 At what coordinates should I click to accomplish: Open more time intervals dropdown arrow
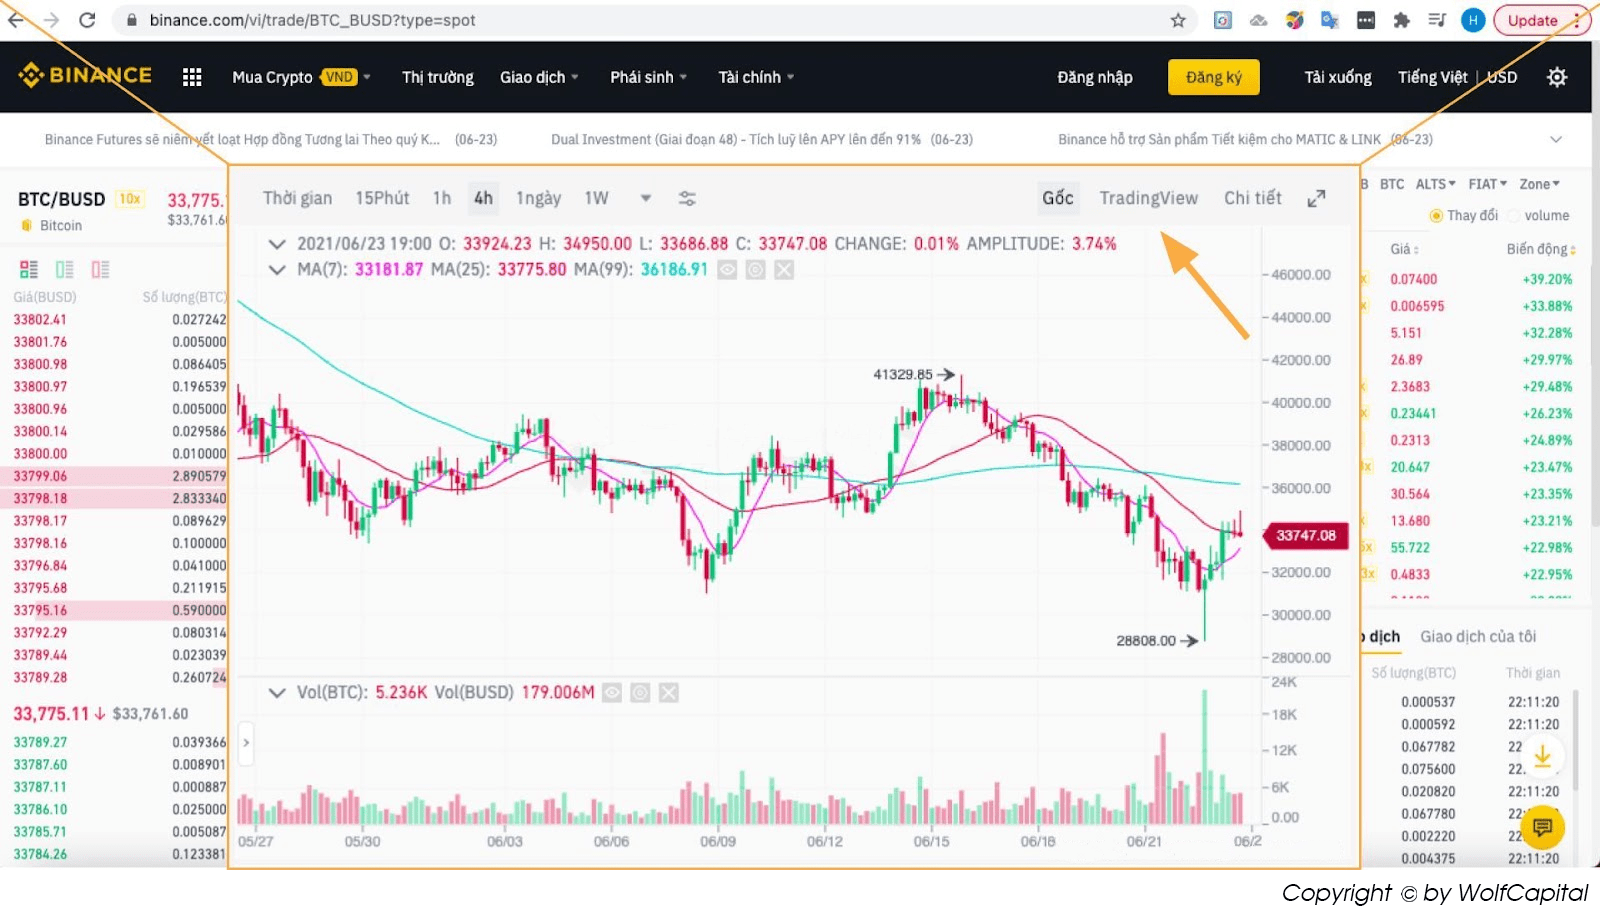646,198
